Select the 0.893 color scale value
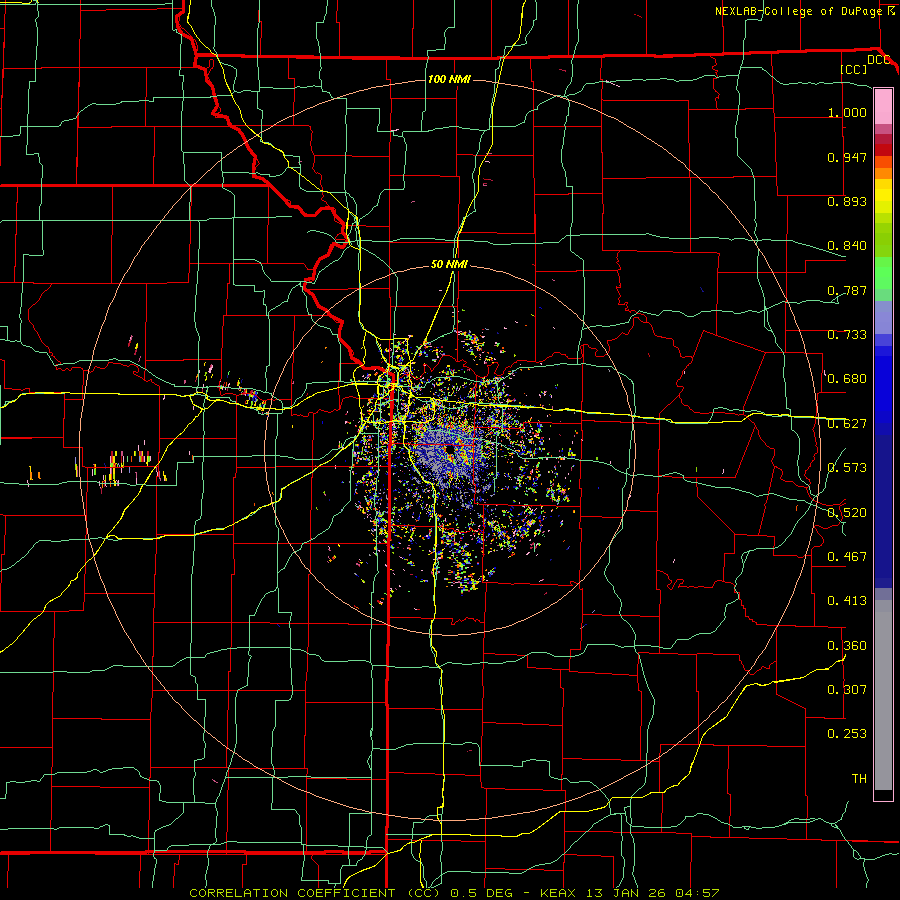900x900 pixels. pos(847,201)
